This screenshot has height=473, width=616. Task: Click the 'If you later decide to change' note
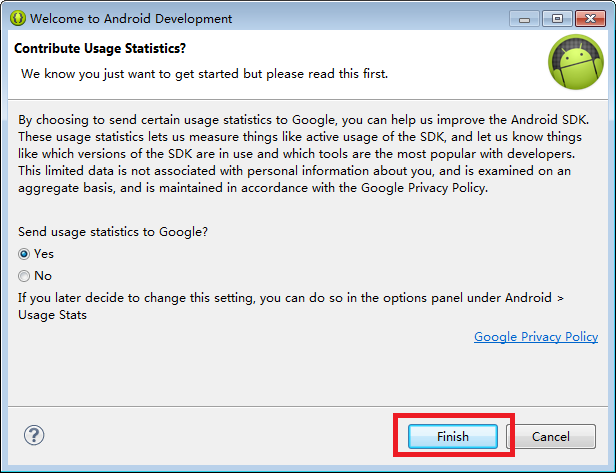pyautogui.click(x=291, y=306)
